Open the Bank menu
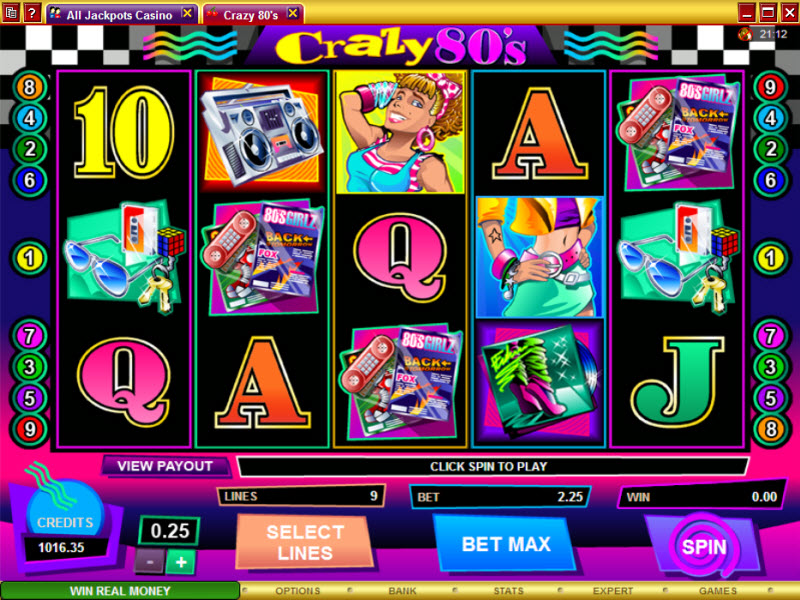Image resolution: width=800 pixels, height=600 pixels. pos(403,591)
